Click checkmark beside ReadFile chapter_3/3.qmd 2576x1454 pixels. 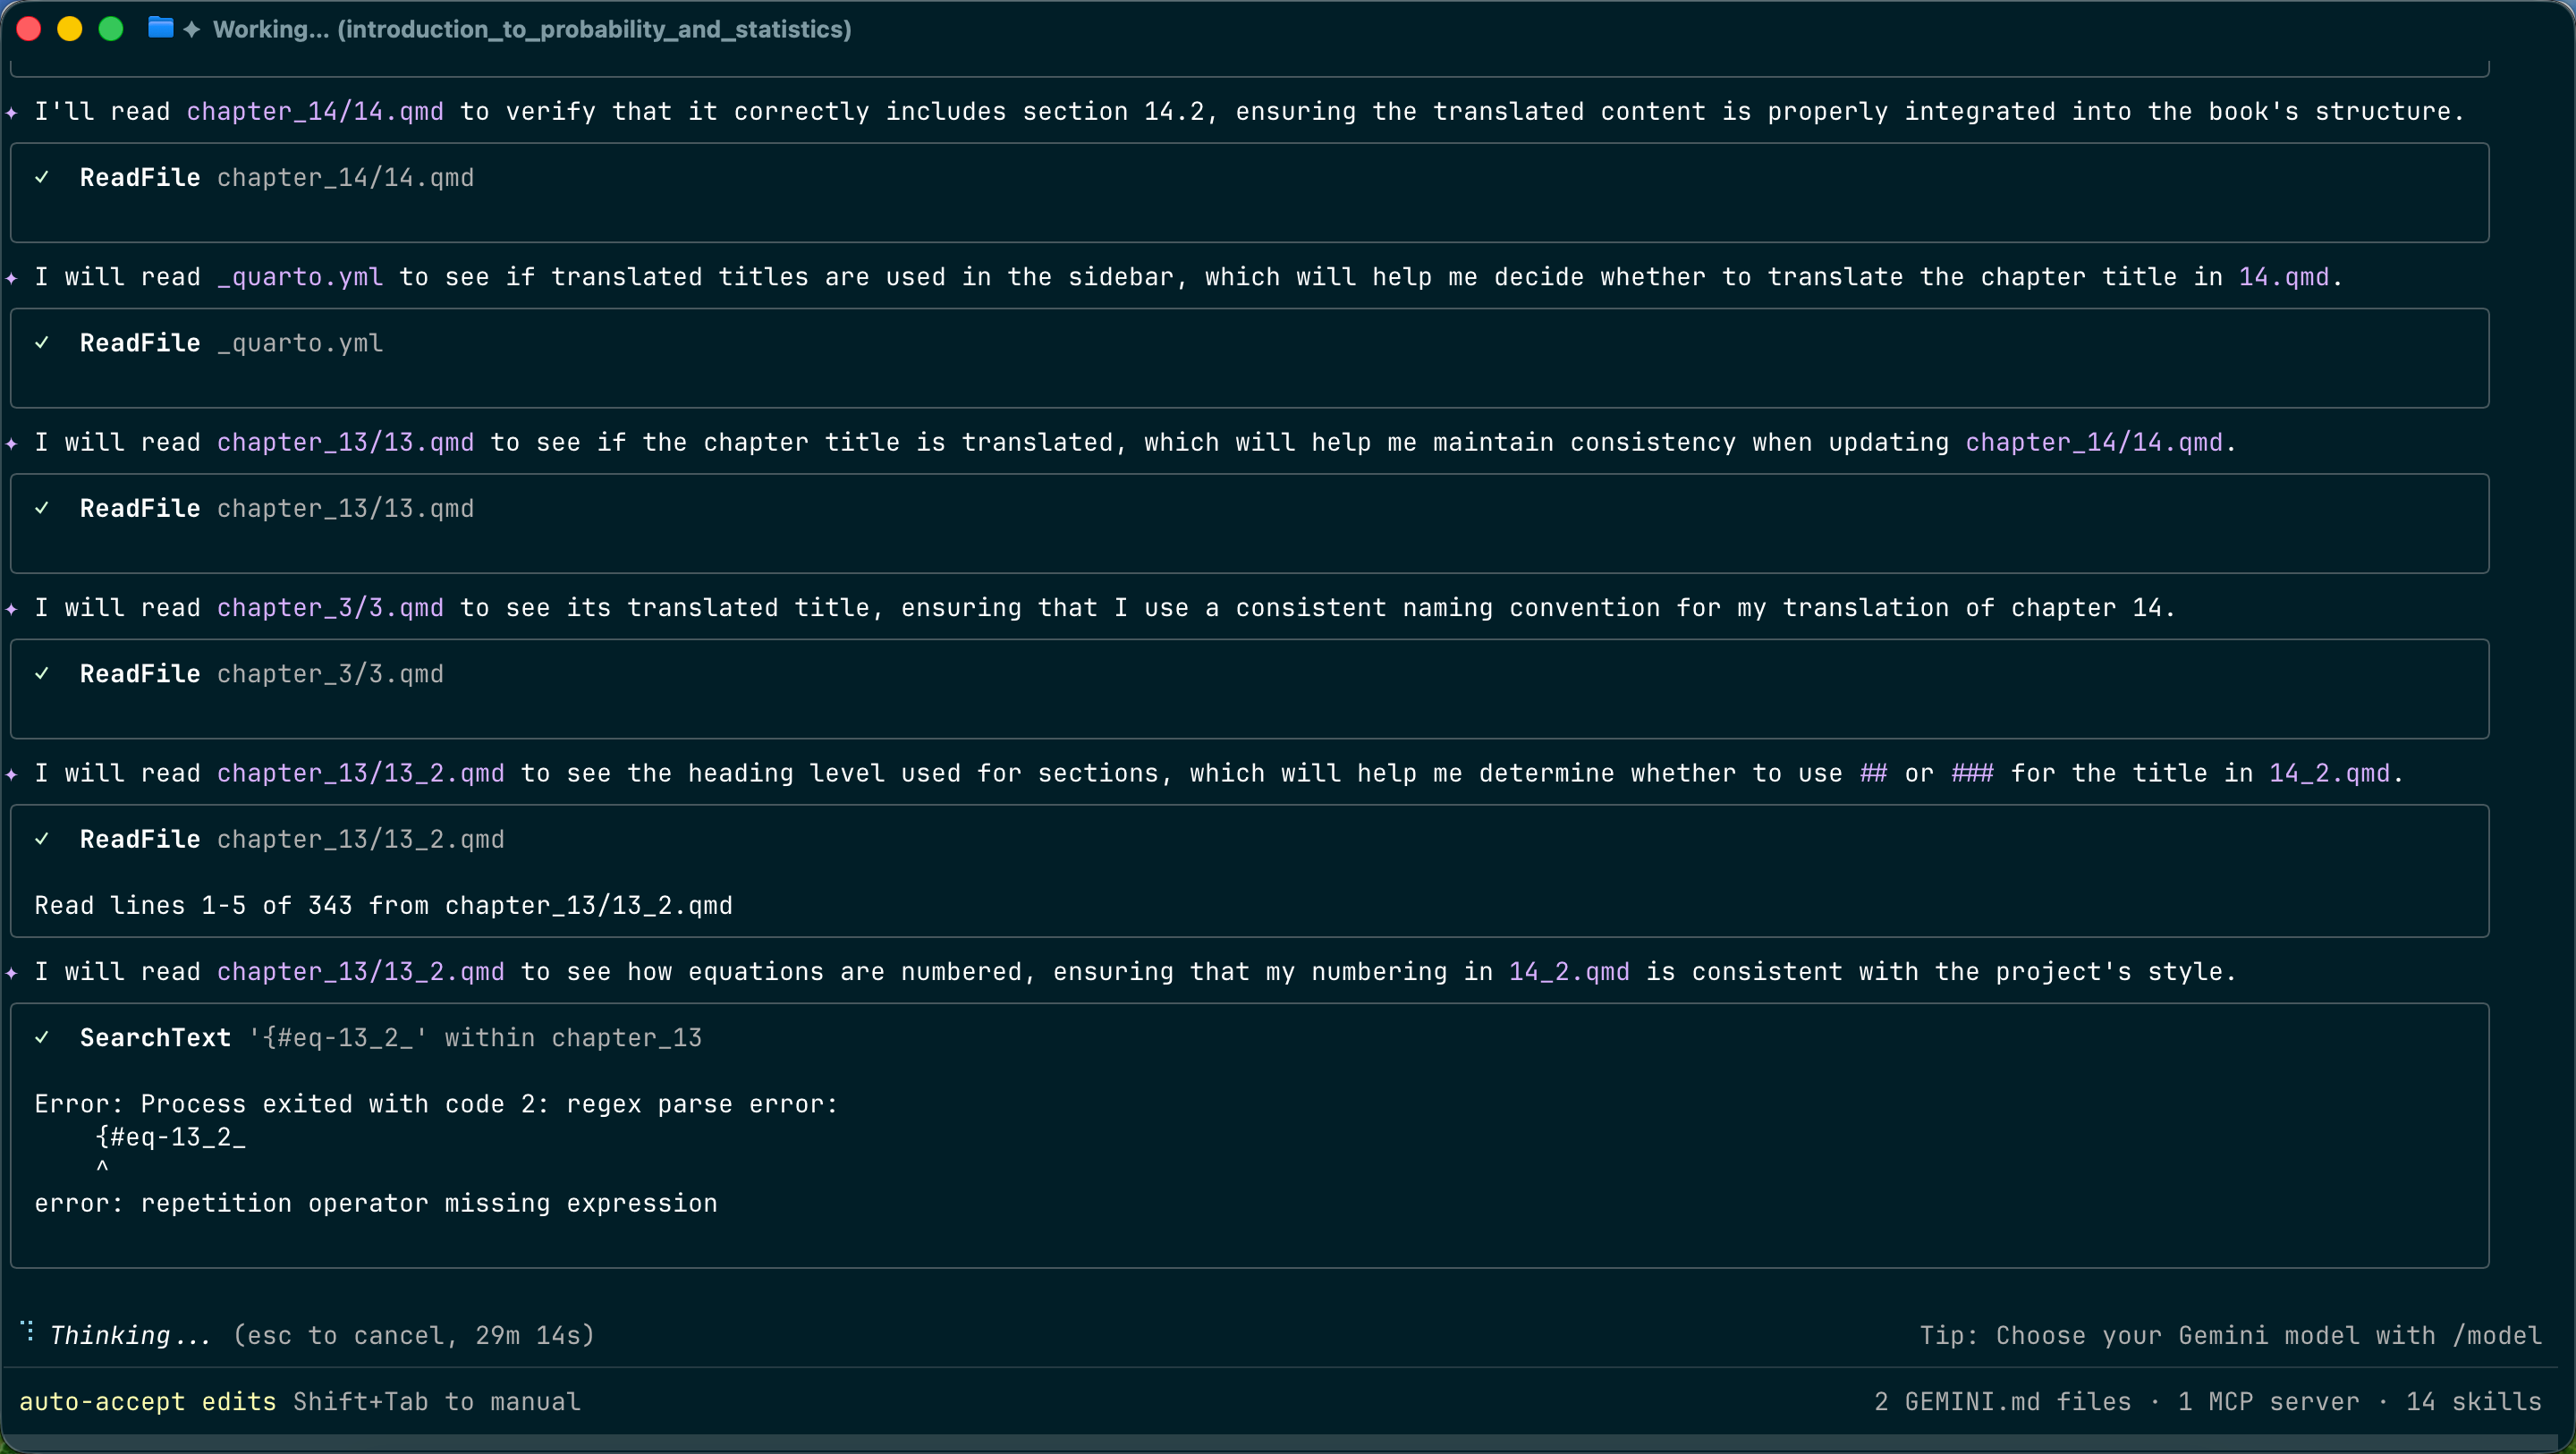(x=42, y=674)
